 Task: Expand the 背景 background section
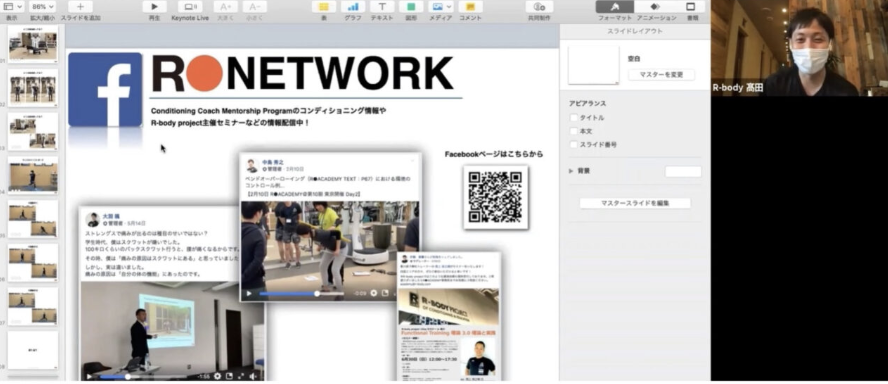pos(571,170)
